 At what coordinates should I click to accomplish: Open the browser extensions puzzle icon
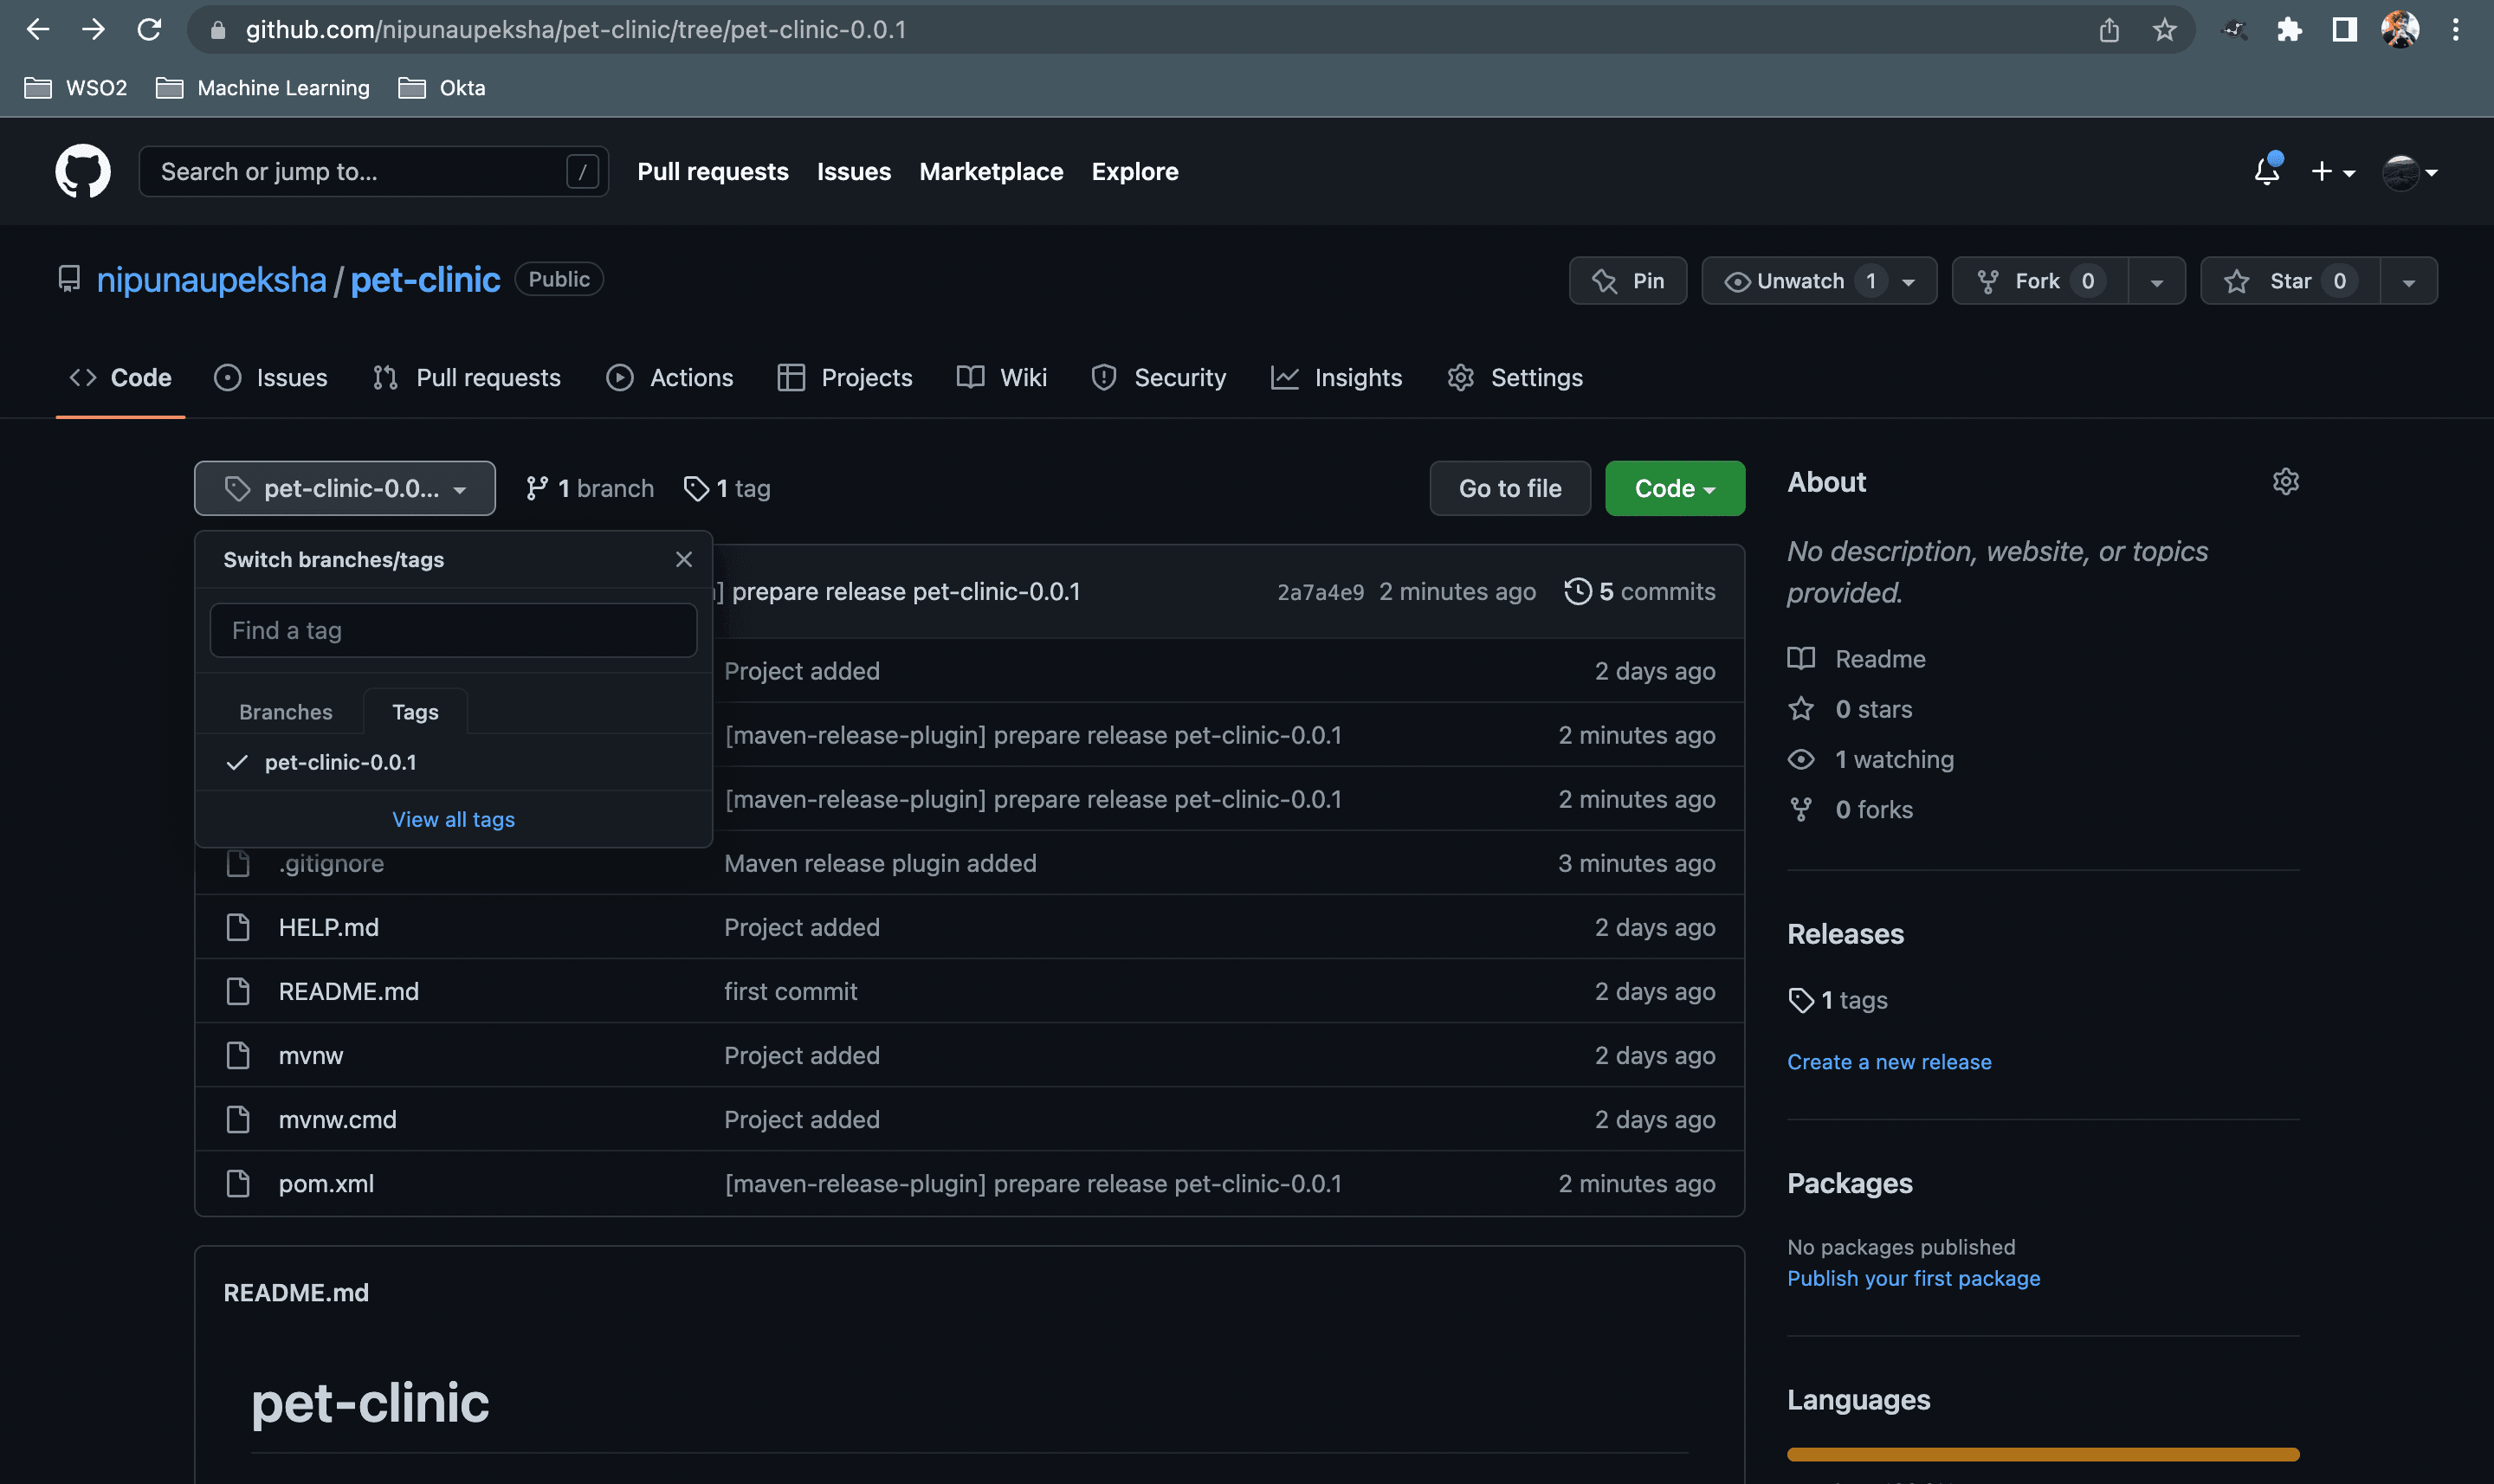click(2289, 30)
